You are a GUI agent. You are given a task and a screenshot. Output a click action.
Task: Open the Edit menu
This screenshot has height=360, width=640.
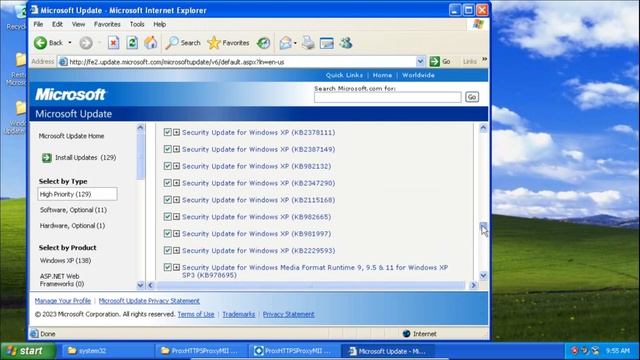point(57,24)
